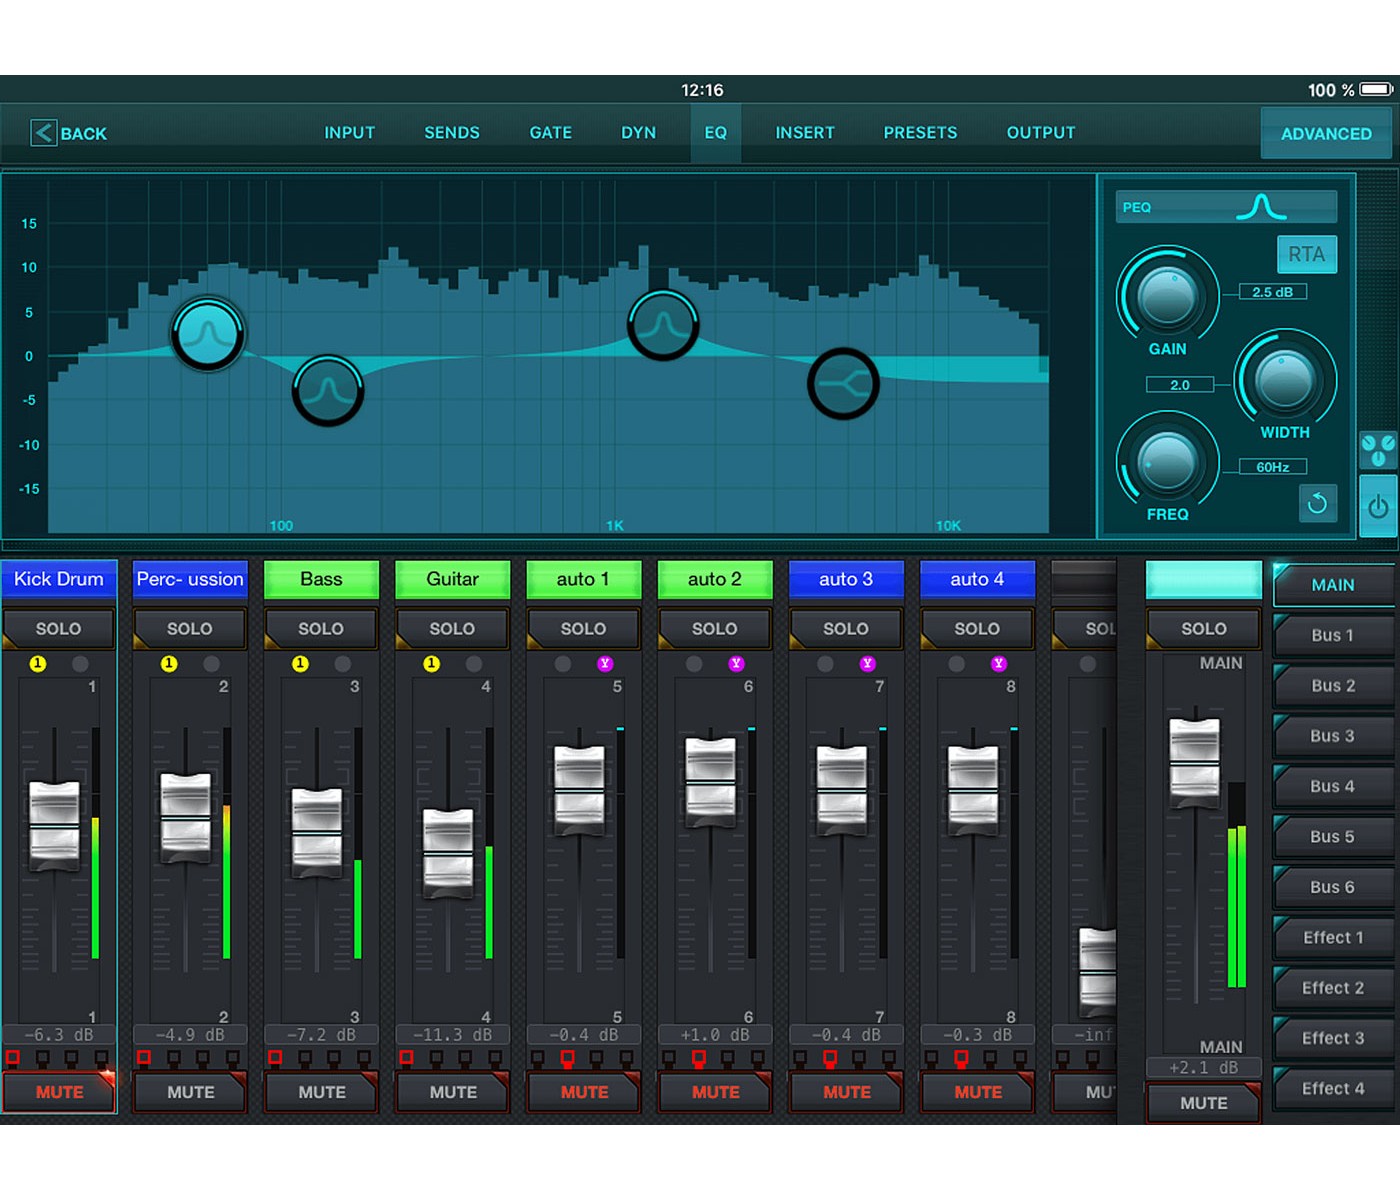Switch to the GATE tab
This screenshot has height=1200, width=1400.
click(x=550, y=133)
